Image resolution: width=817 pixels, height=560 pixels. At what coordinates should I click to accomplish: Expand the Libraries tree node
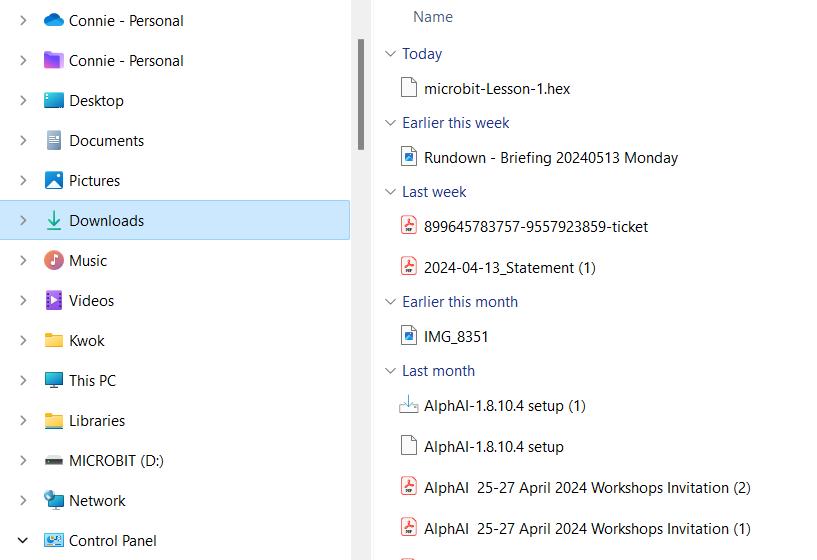(x=23, y=421)
